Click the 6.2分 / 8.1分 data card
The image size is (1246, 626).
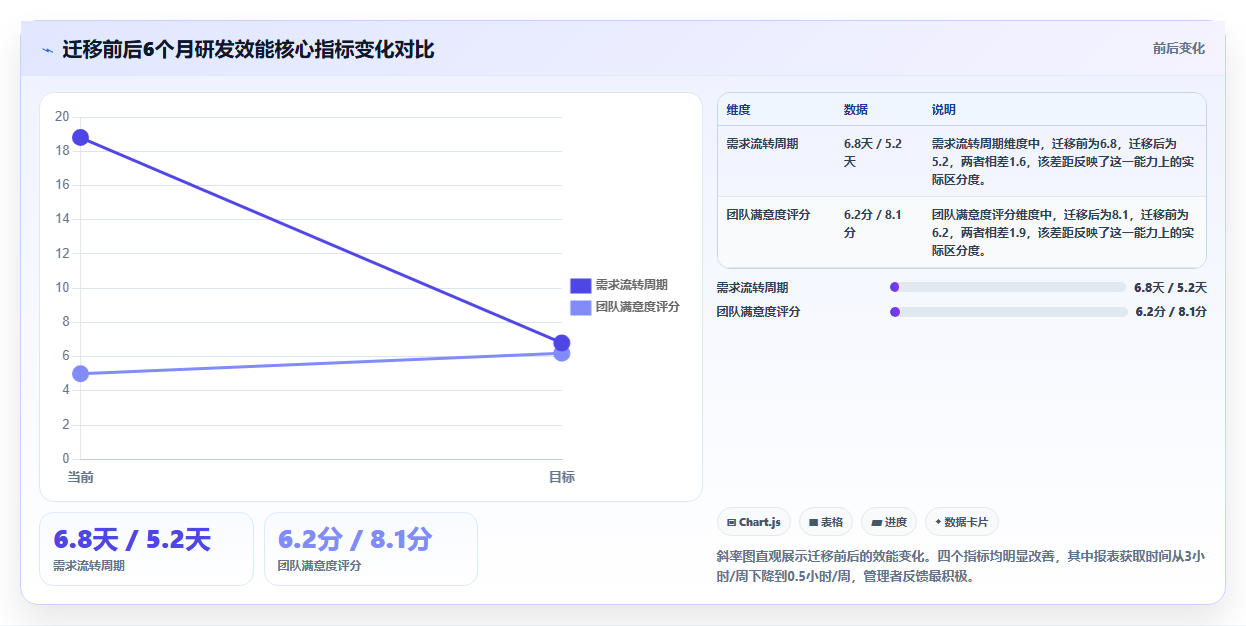(x=371, y=549)
